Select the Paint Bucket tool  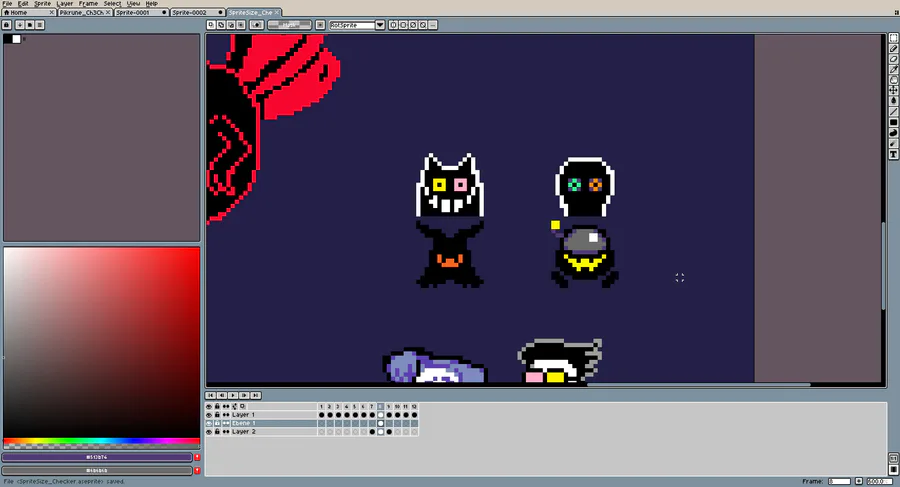coord(894,101)
